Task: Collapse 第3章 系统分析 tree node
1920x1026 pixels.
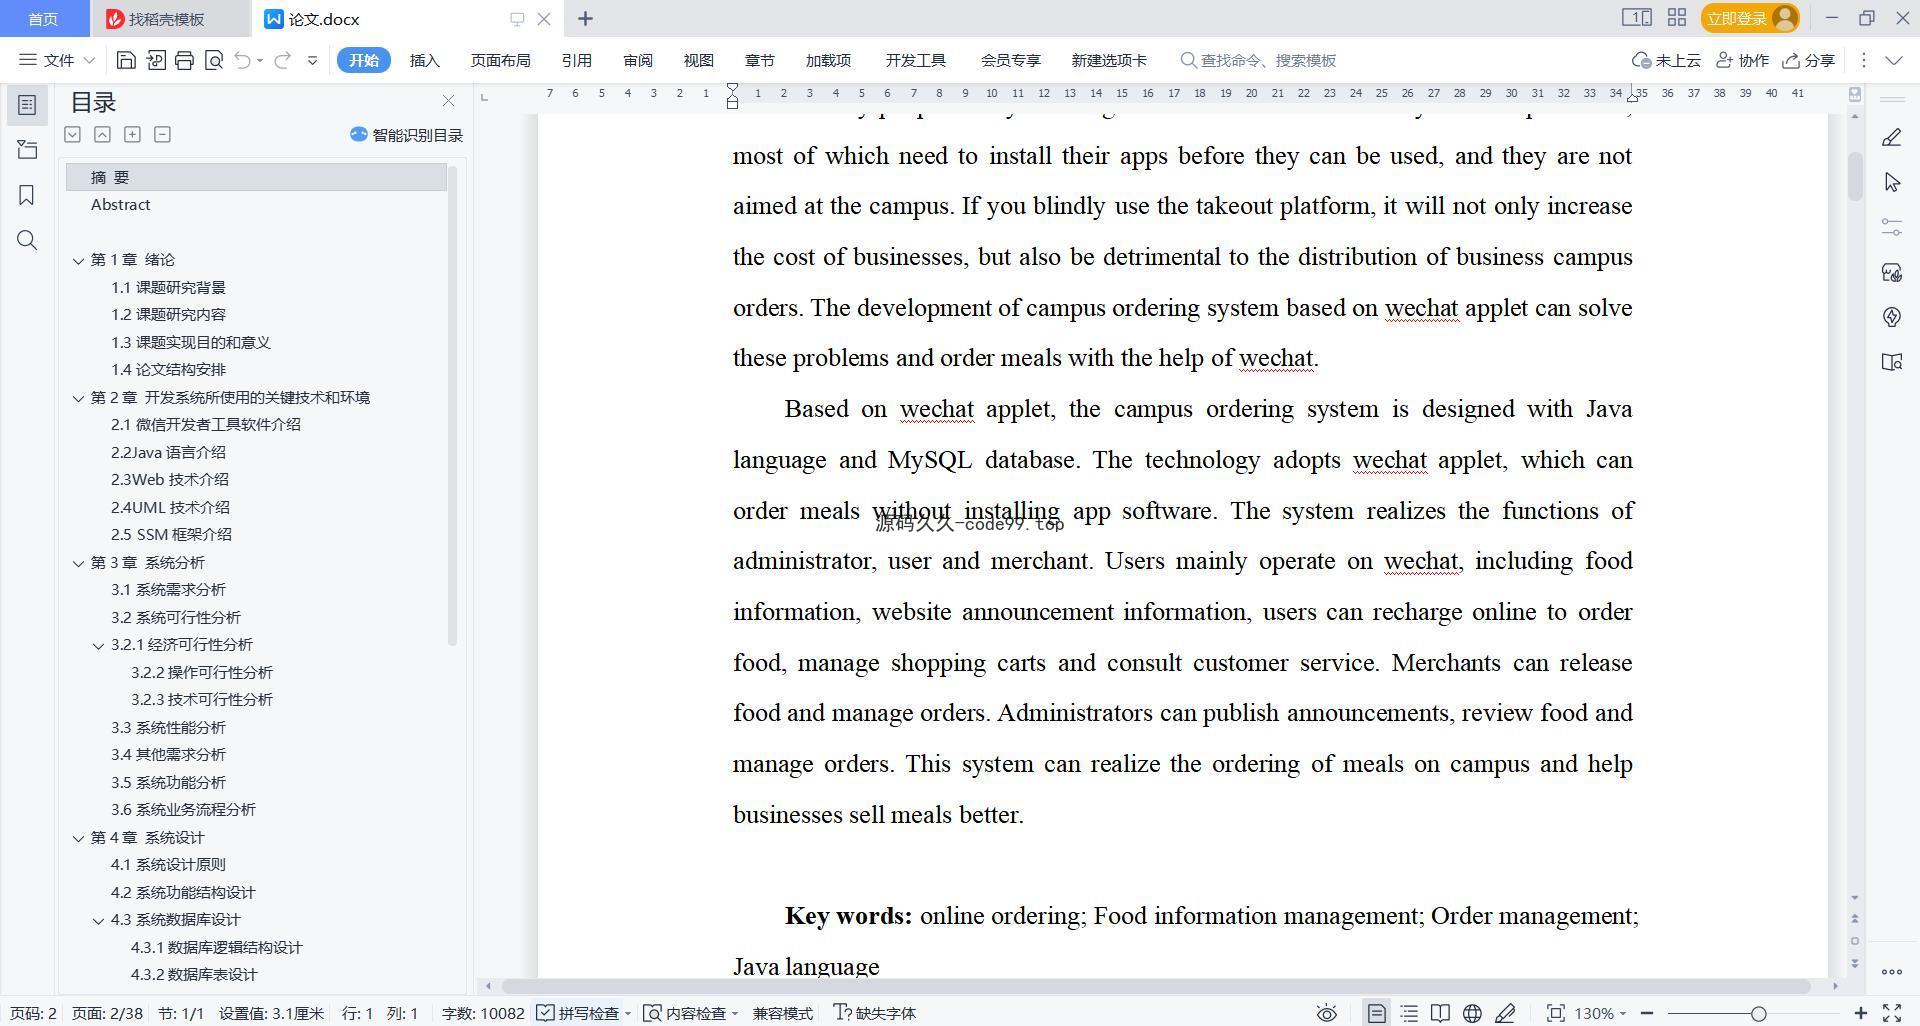Action: 78,563
